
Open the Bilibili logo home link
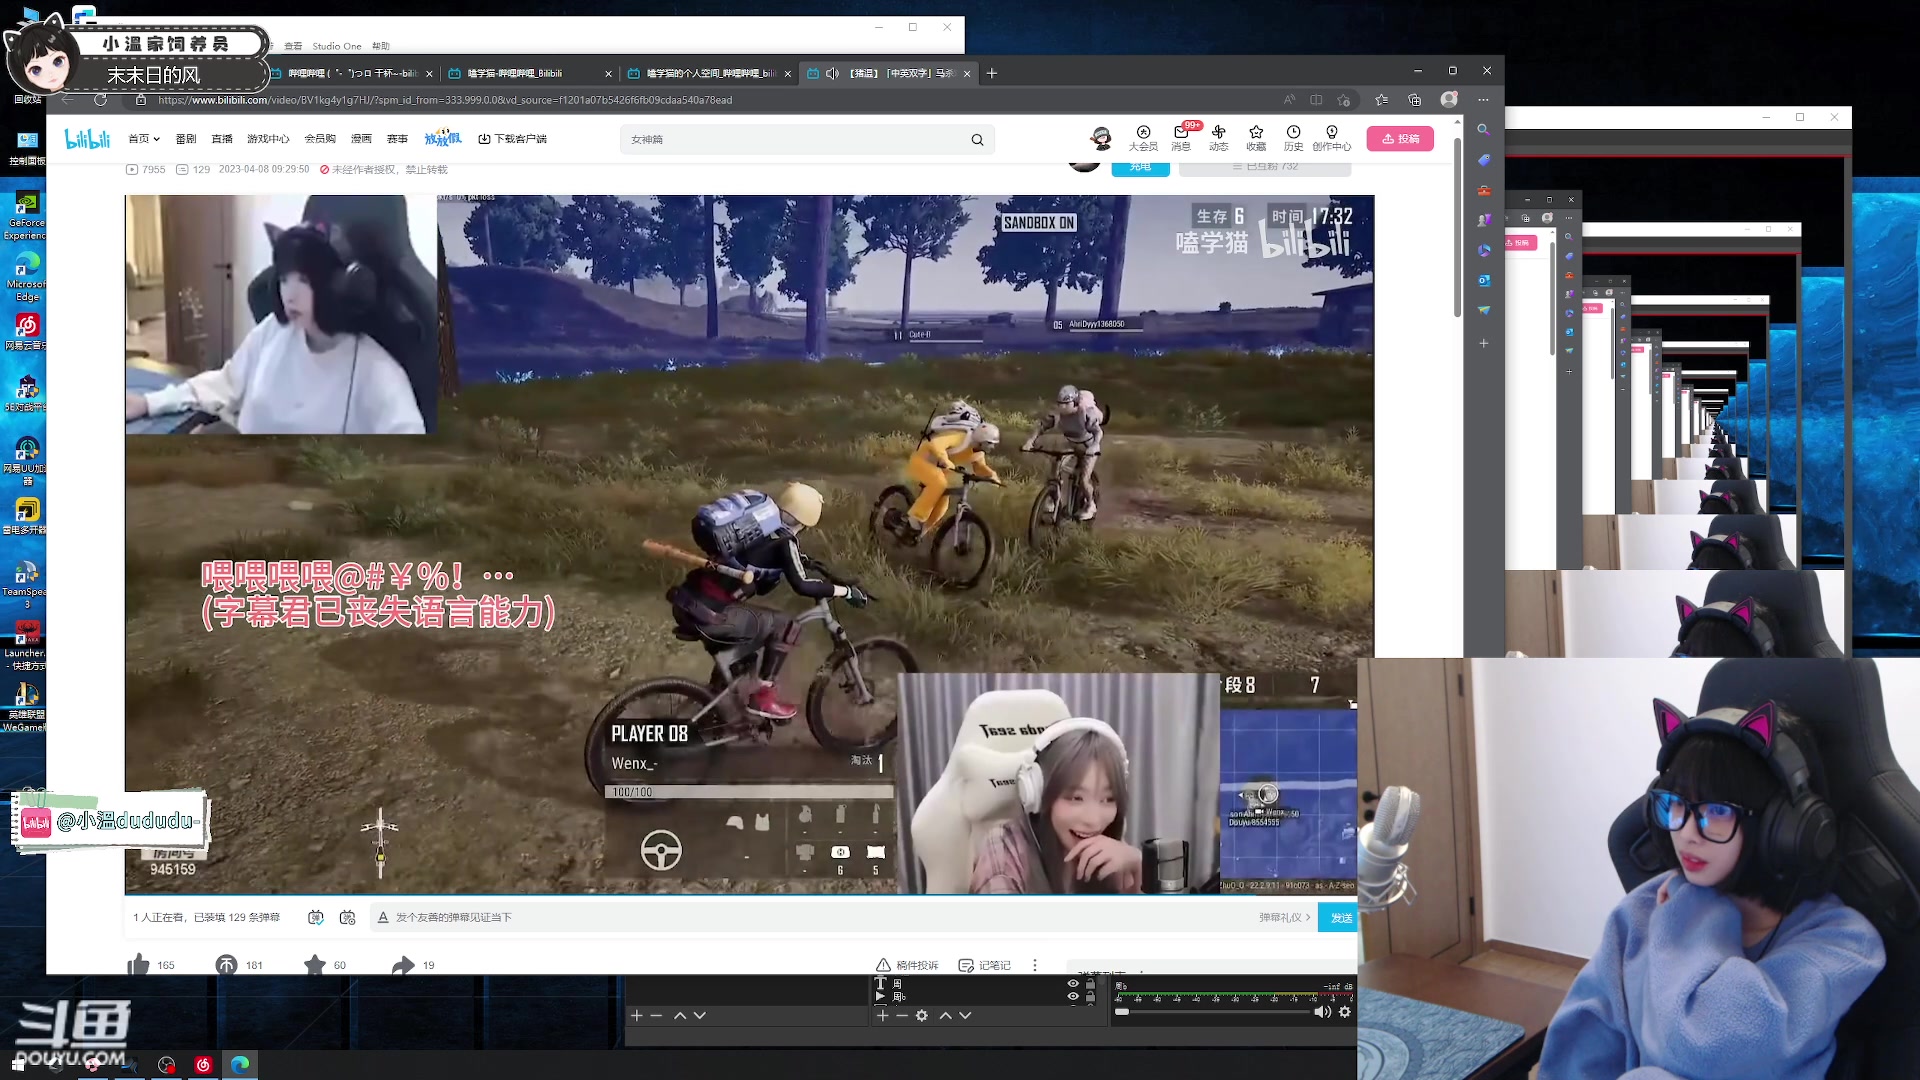87,139
